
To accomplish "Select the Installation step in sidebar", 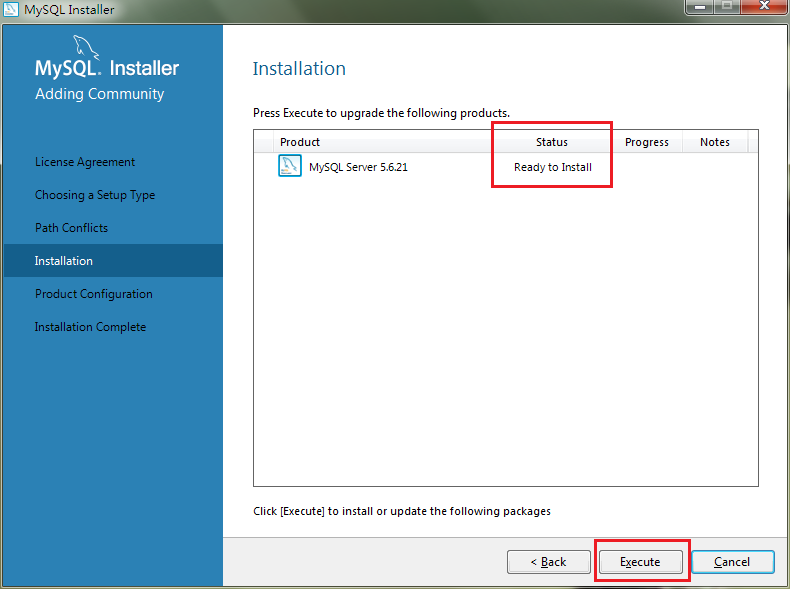I will [x=113, y=260].
